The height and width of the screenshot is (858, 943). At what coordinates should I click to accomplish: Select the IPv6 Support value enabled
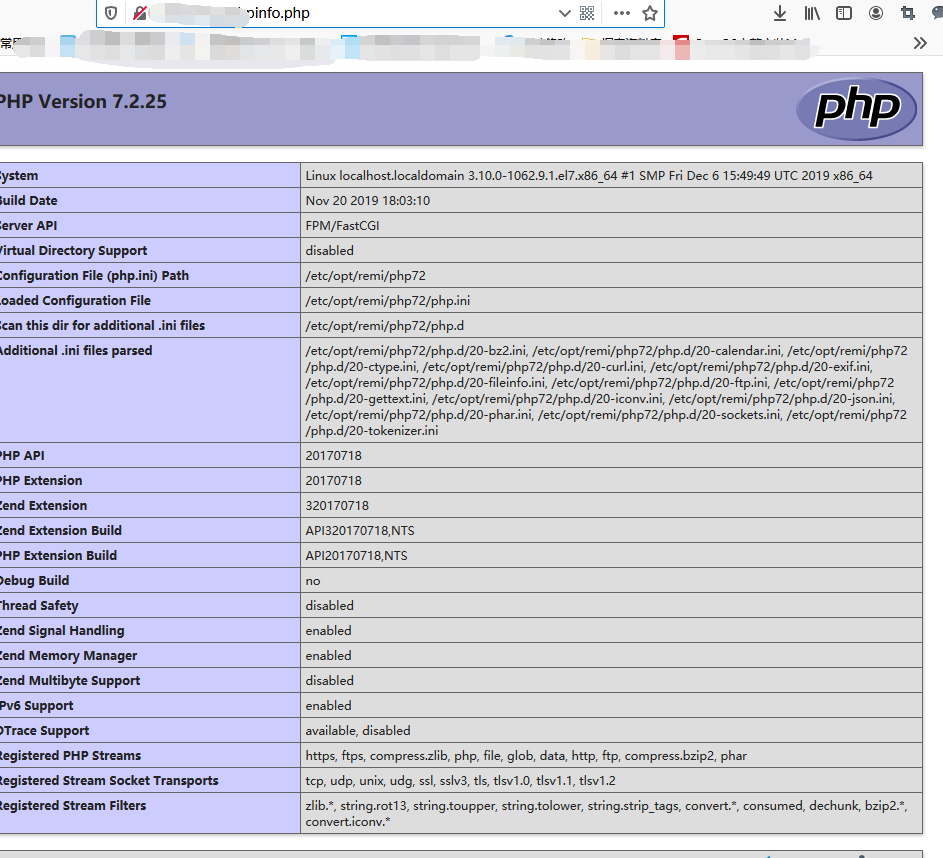[328, 706]
